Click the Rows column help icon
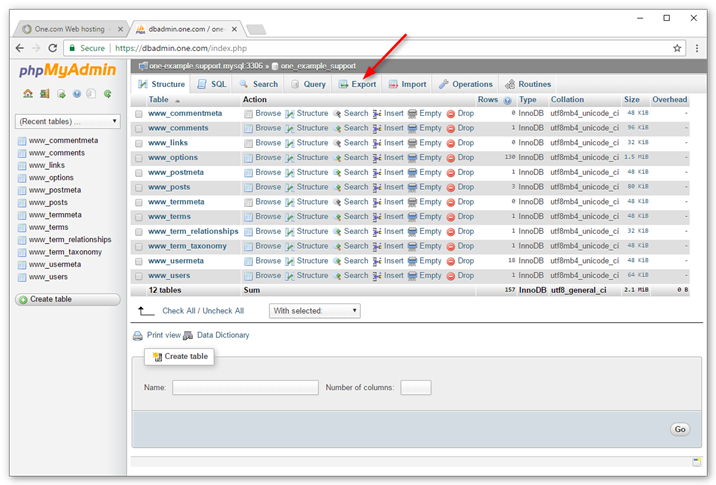 coord(507,100)
